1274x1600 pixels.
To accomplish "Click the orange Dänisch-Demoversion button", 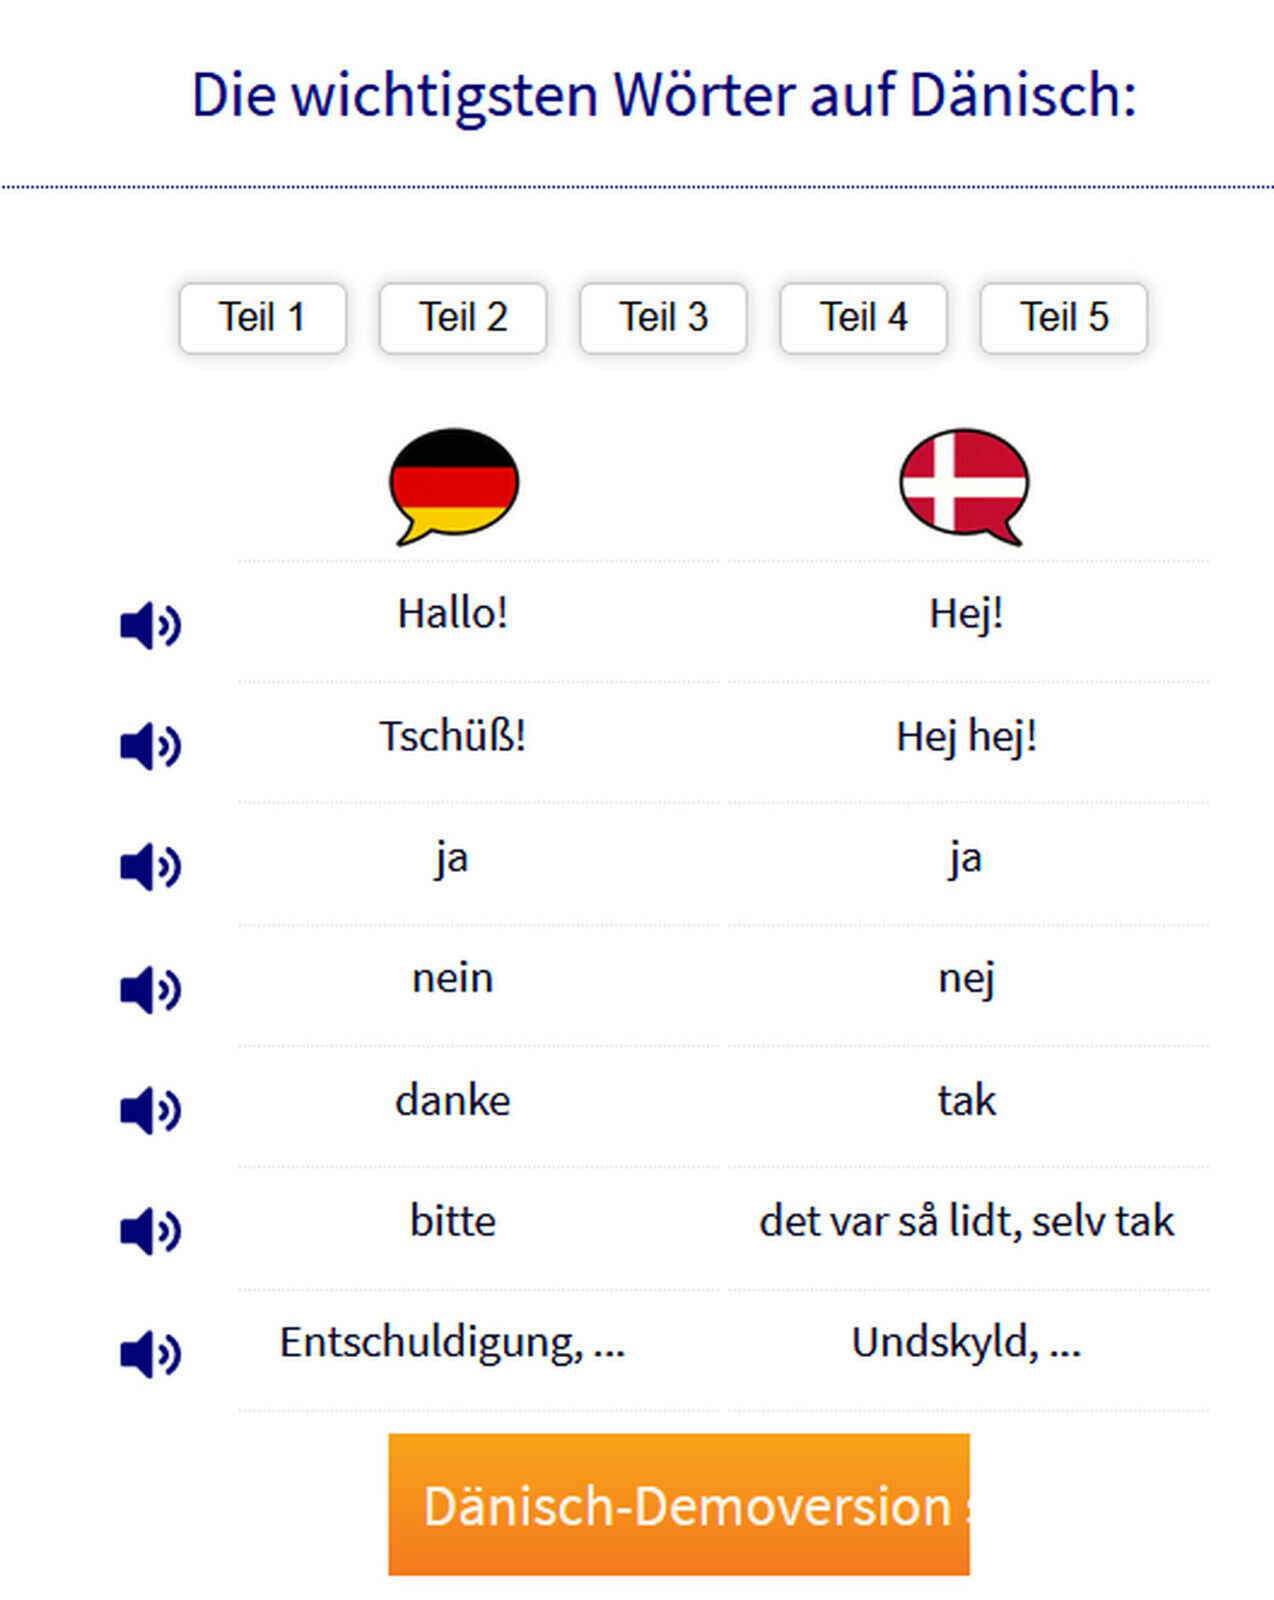I will pyautogui.click(x=679, y=1504).
